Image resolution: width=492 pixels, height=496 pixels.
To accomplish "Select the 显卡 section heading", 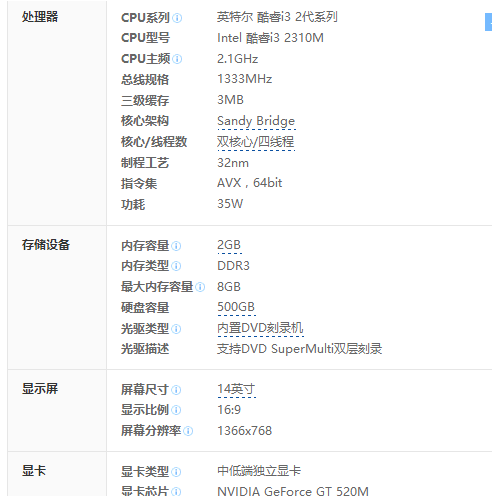I will coord(34,471).
